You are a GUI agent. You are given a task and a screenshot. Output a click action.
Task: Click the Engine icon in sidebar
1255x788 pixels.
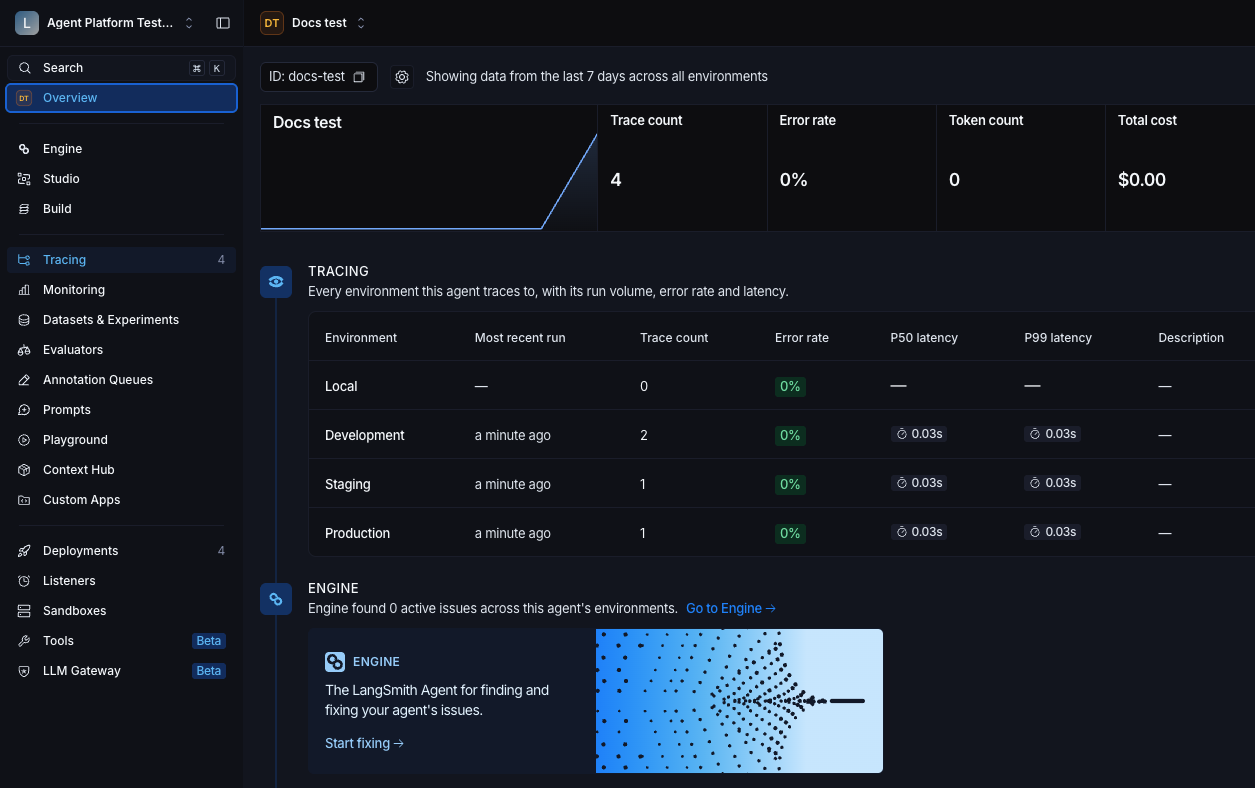click(24, 149)
